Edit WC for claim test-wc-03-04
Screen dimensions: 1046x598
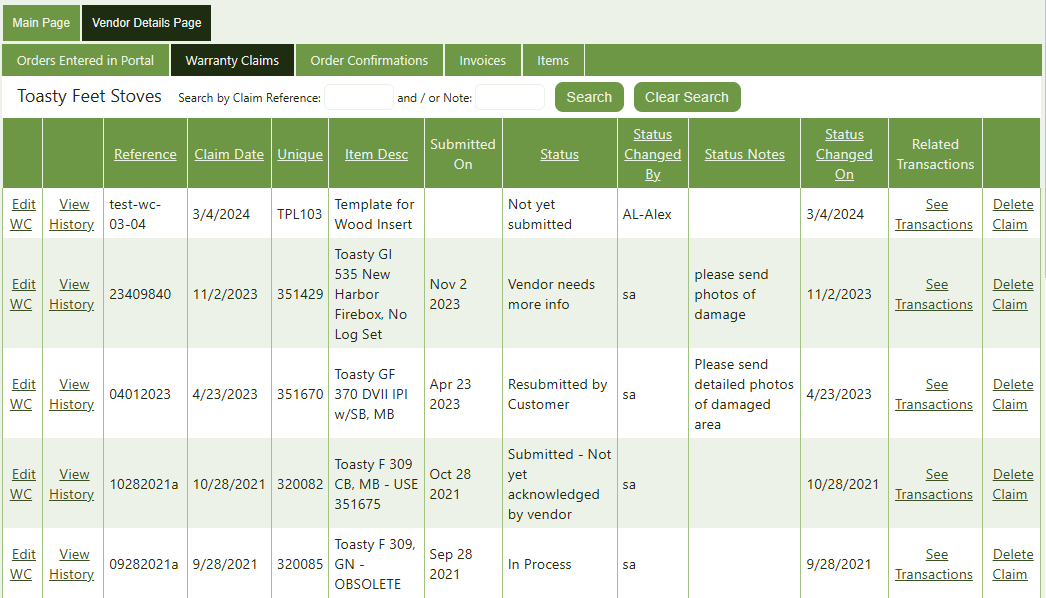[x=21, y=214]
